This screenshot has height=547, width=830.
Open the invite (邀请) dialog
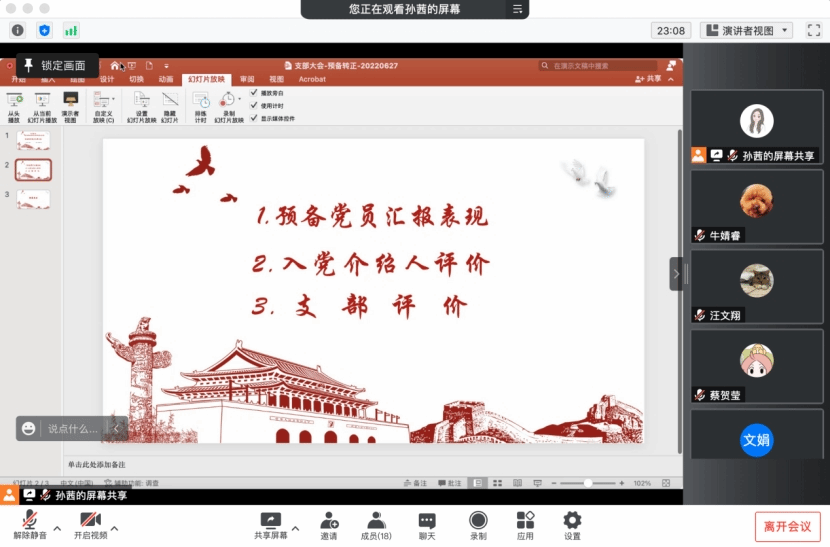tap(329, 524)
